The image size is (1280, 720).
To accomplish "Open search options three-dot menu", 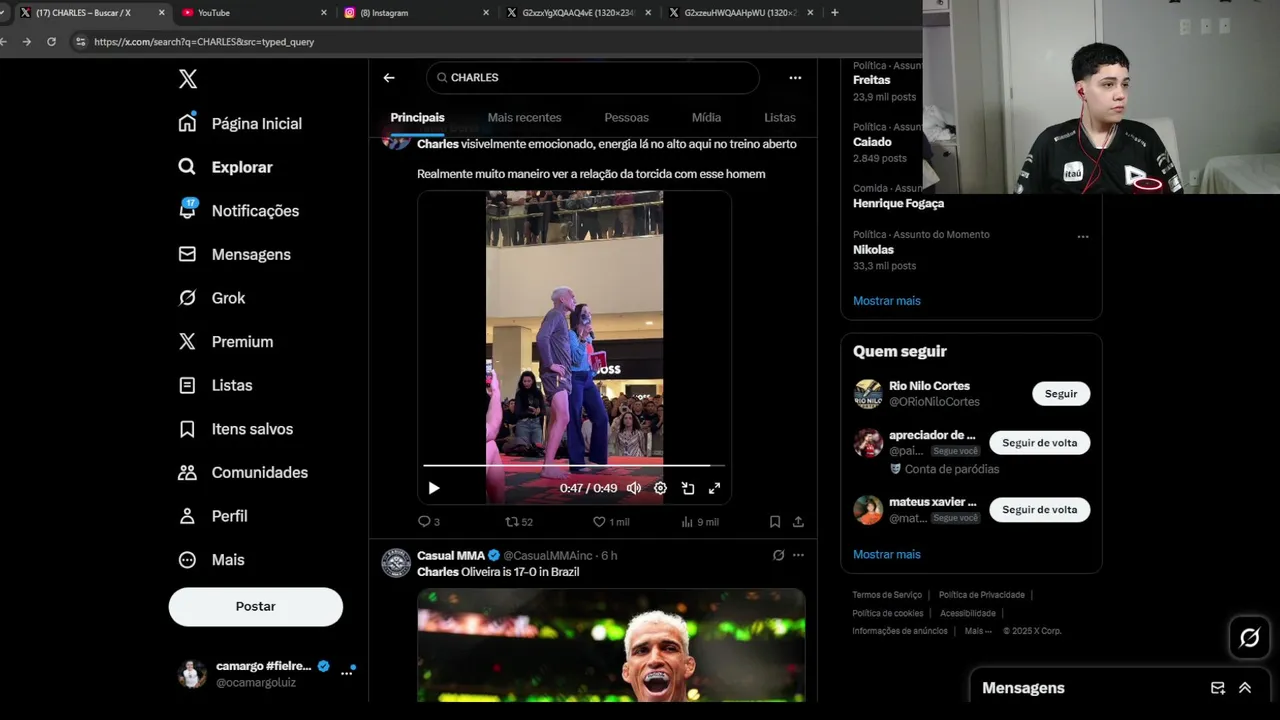I will pos(795,77).
